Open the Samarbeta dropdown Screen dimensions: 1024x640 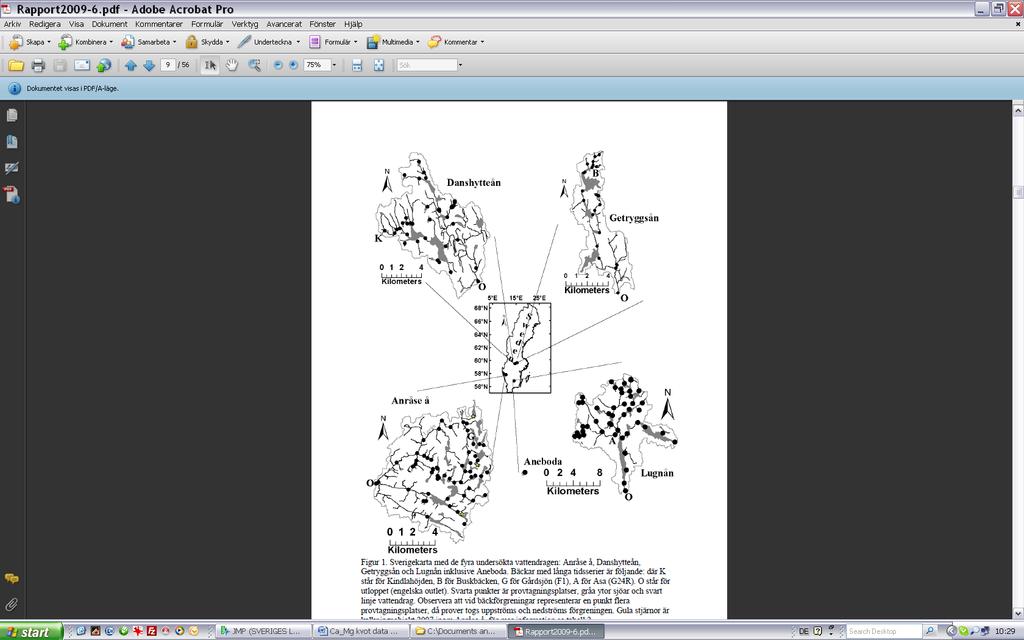(x=148, y=42)
